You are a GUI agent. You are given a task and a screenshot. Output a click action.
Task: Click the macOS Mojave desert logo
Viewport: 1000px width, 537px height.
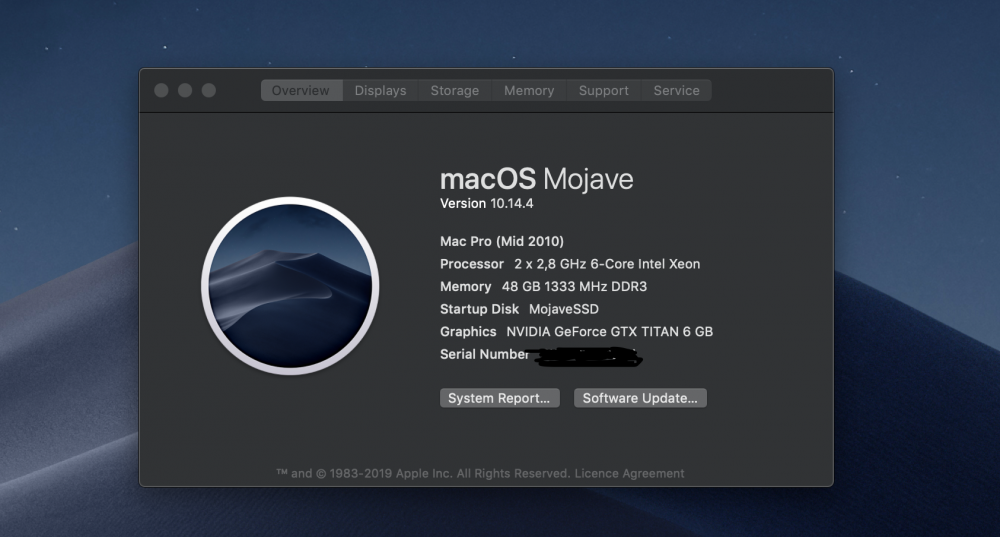tap(290, 285)
